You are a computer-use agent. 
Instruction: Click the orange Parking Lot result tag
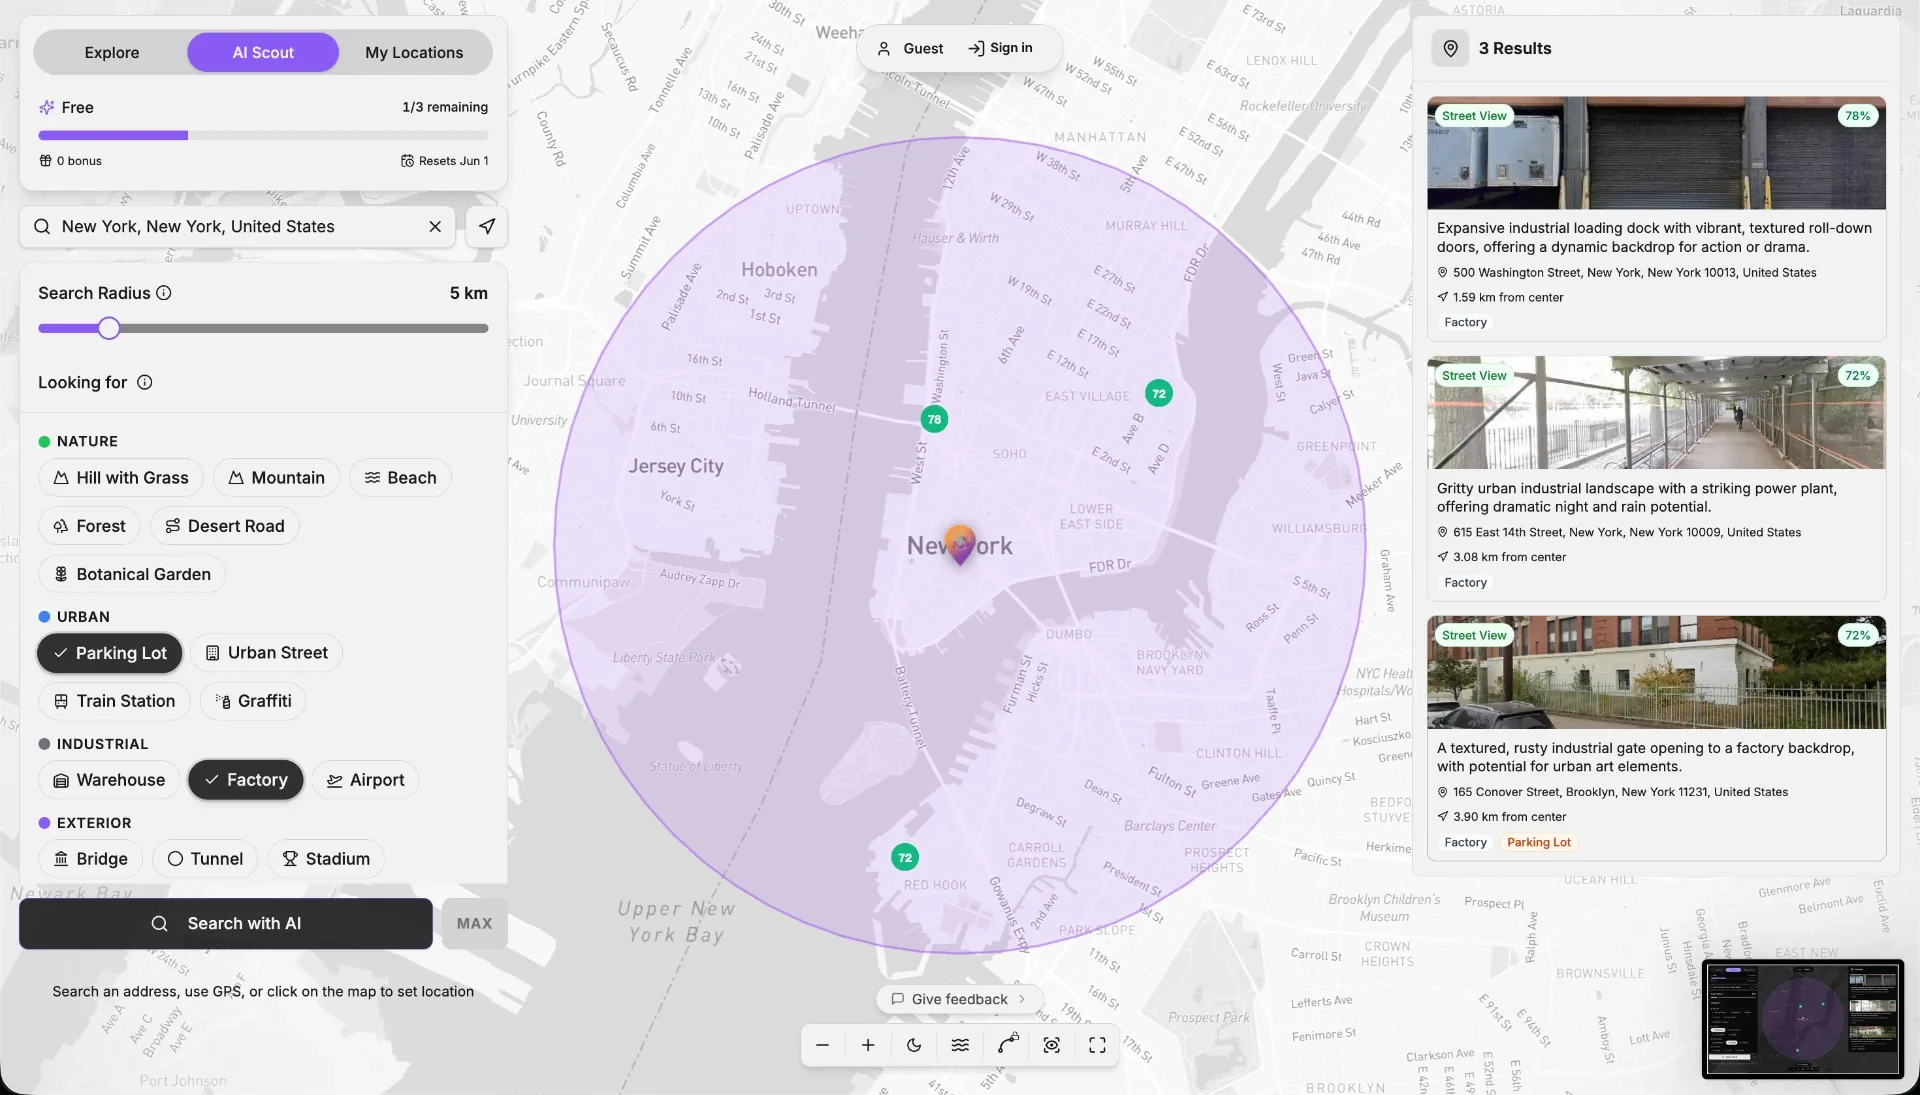[x=1538, y=843]
